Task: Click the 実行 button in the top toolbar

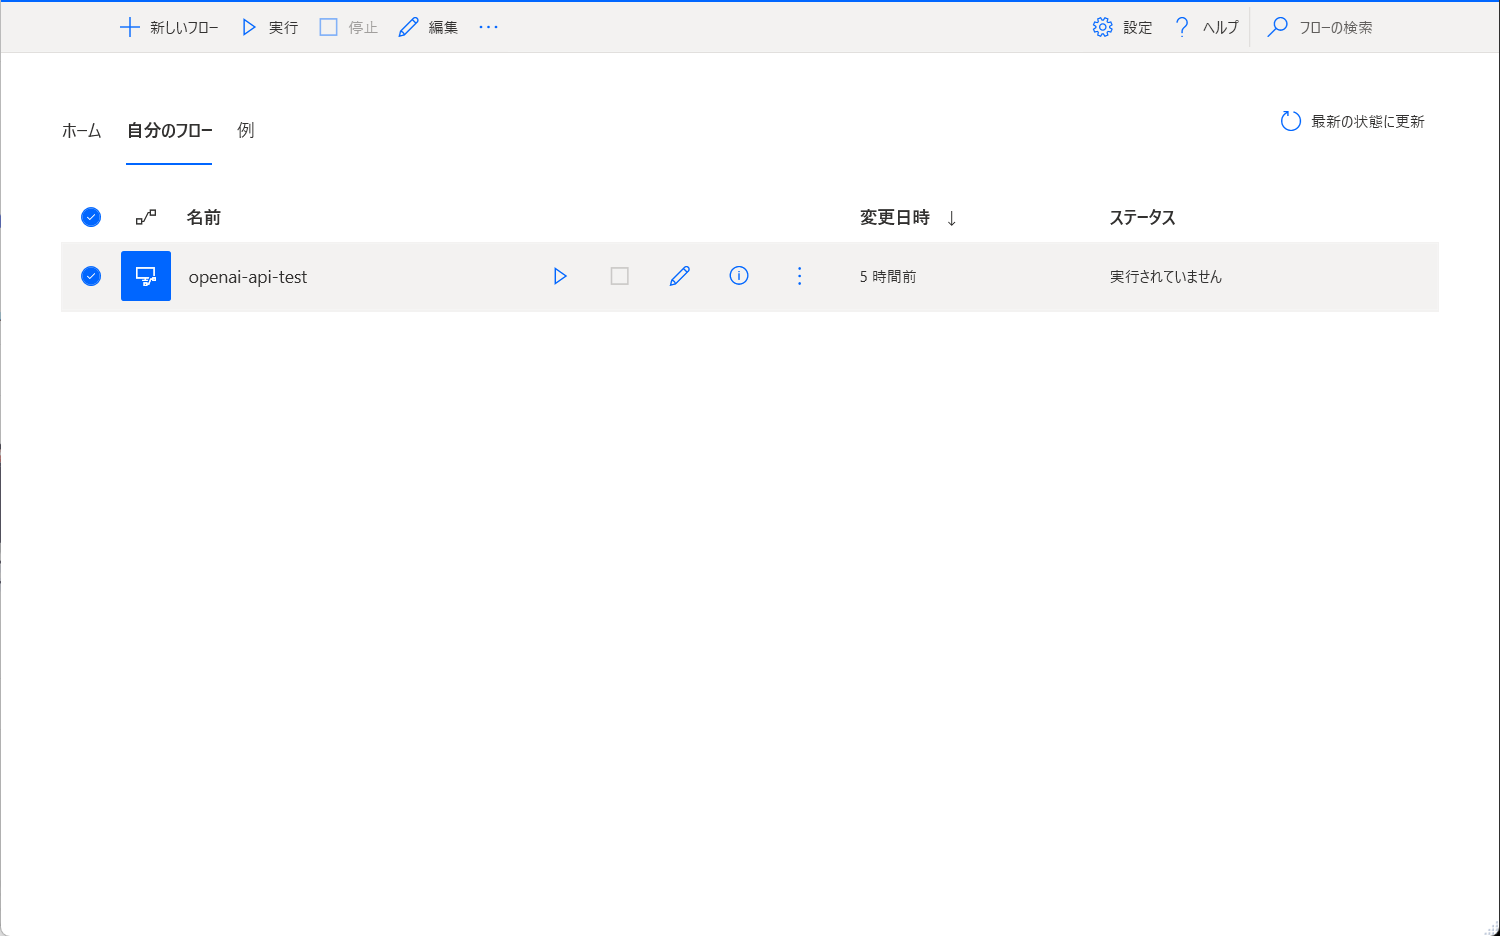Action: [269, 27]
